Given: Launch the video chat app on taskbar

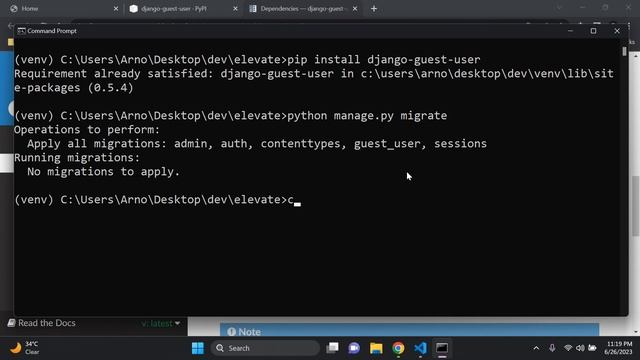Looking at the screenshot, I should 354,348.
